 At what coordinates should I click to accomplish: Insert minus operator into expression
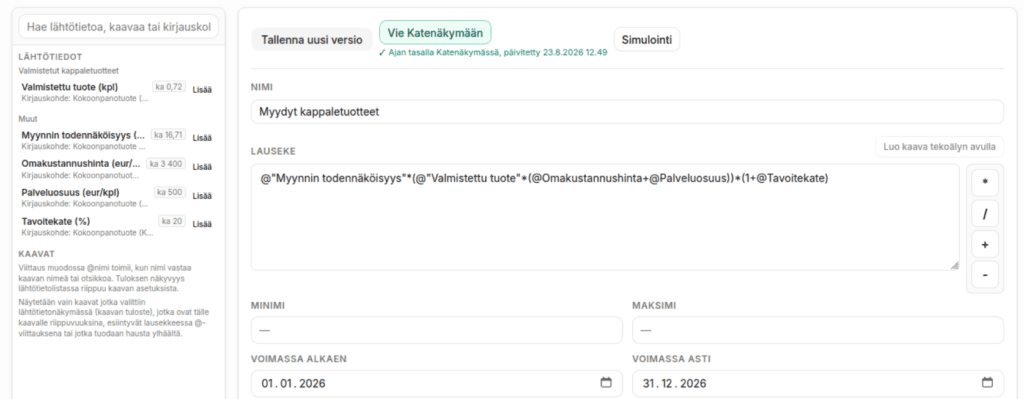coord(985,275)
